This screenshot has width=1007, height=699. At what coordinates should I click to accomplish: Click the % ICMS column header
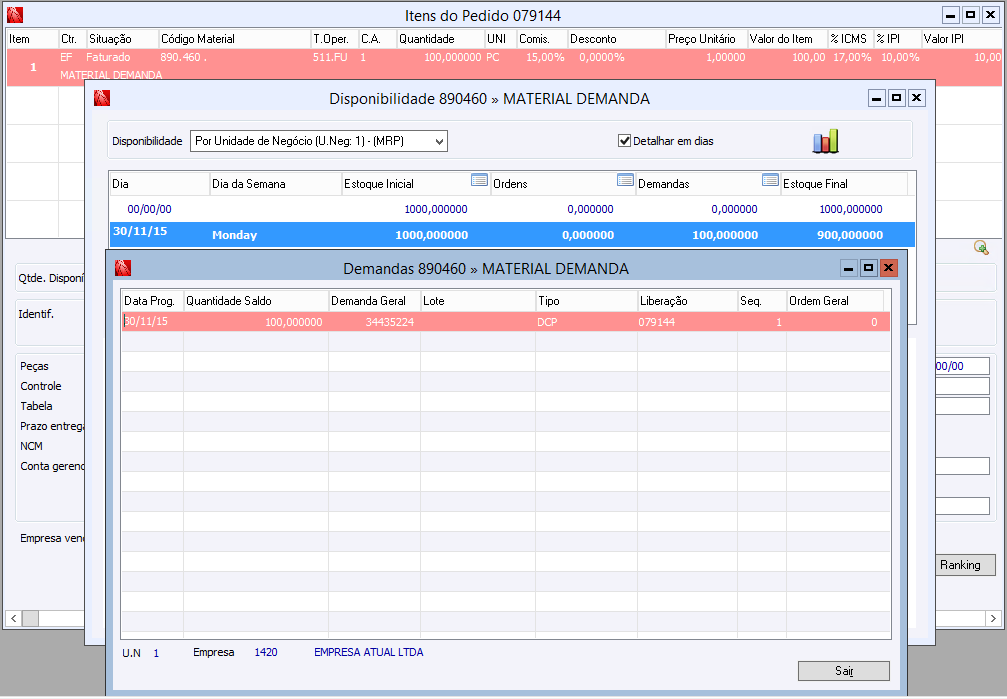coord(851,39)
